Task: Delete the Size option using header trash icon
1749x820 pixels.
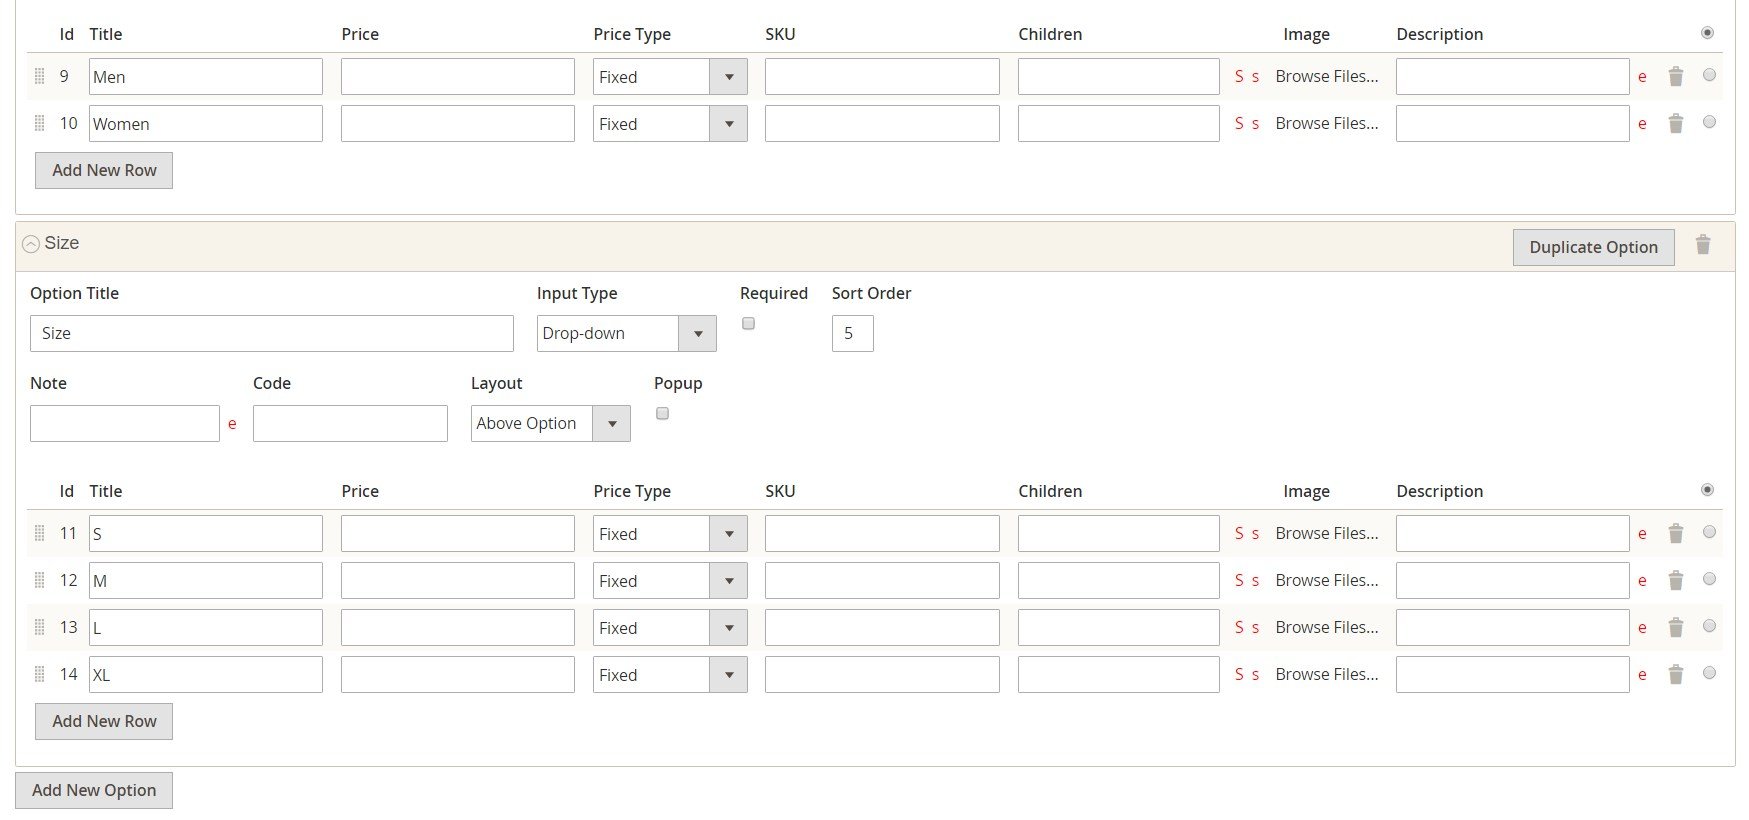Action: coord(1703,245)
